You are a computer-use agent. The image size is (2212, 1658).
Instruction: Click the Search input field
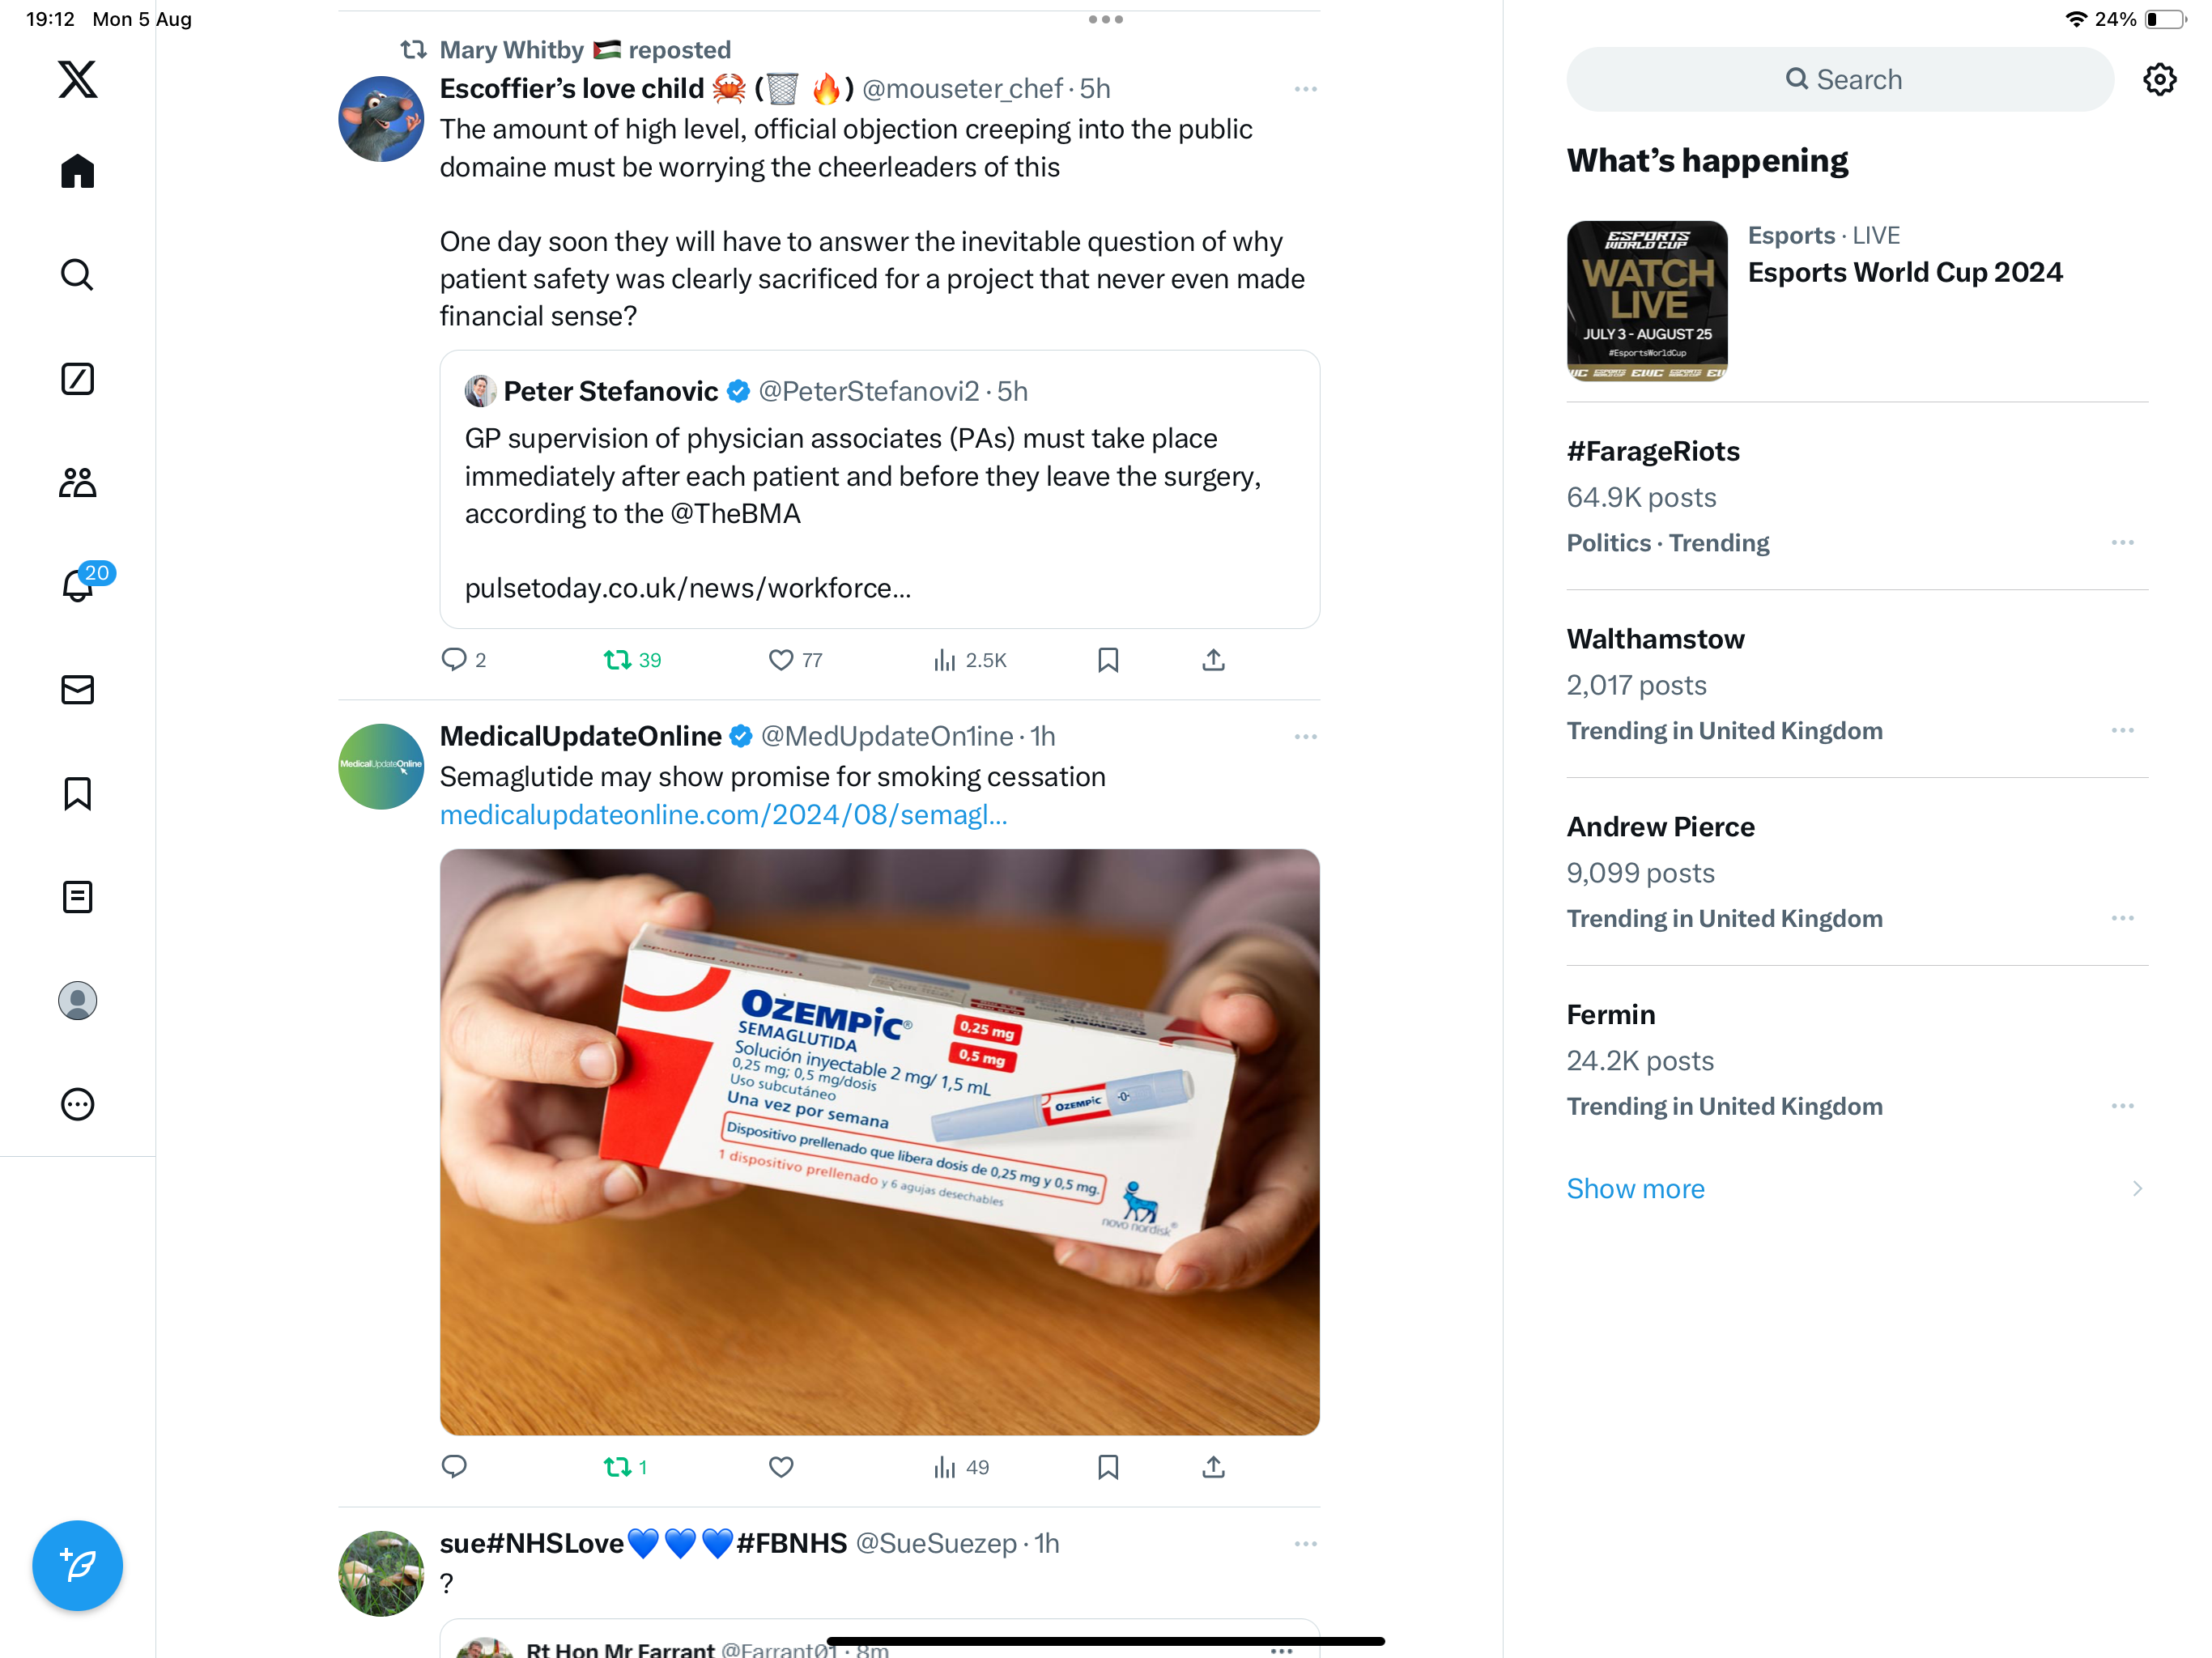point(1840,79)
